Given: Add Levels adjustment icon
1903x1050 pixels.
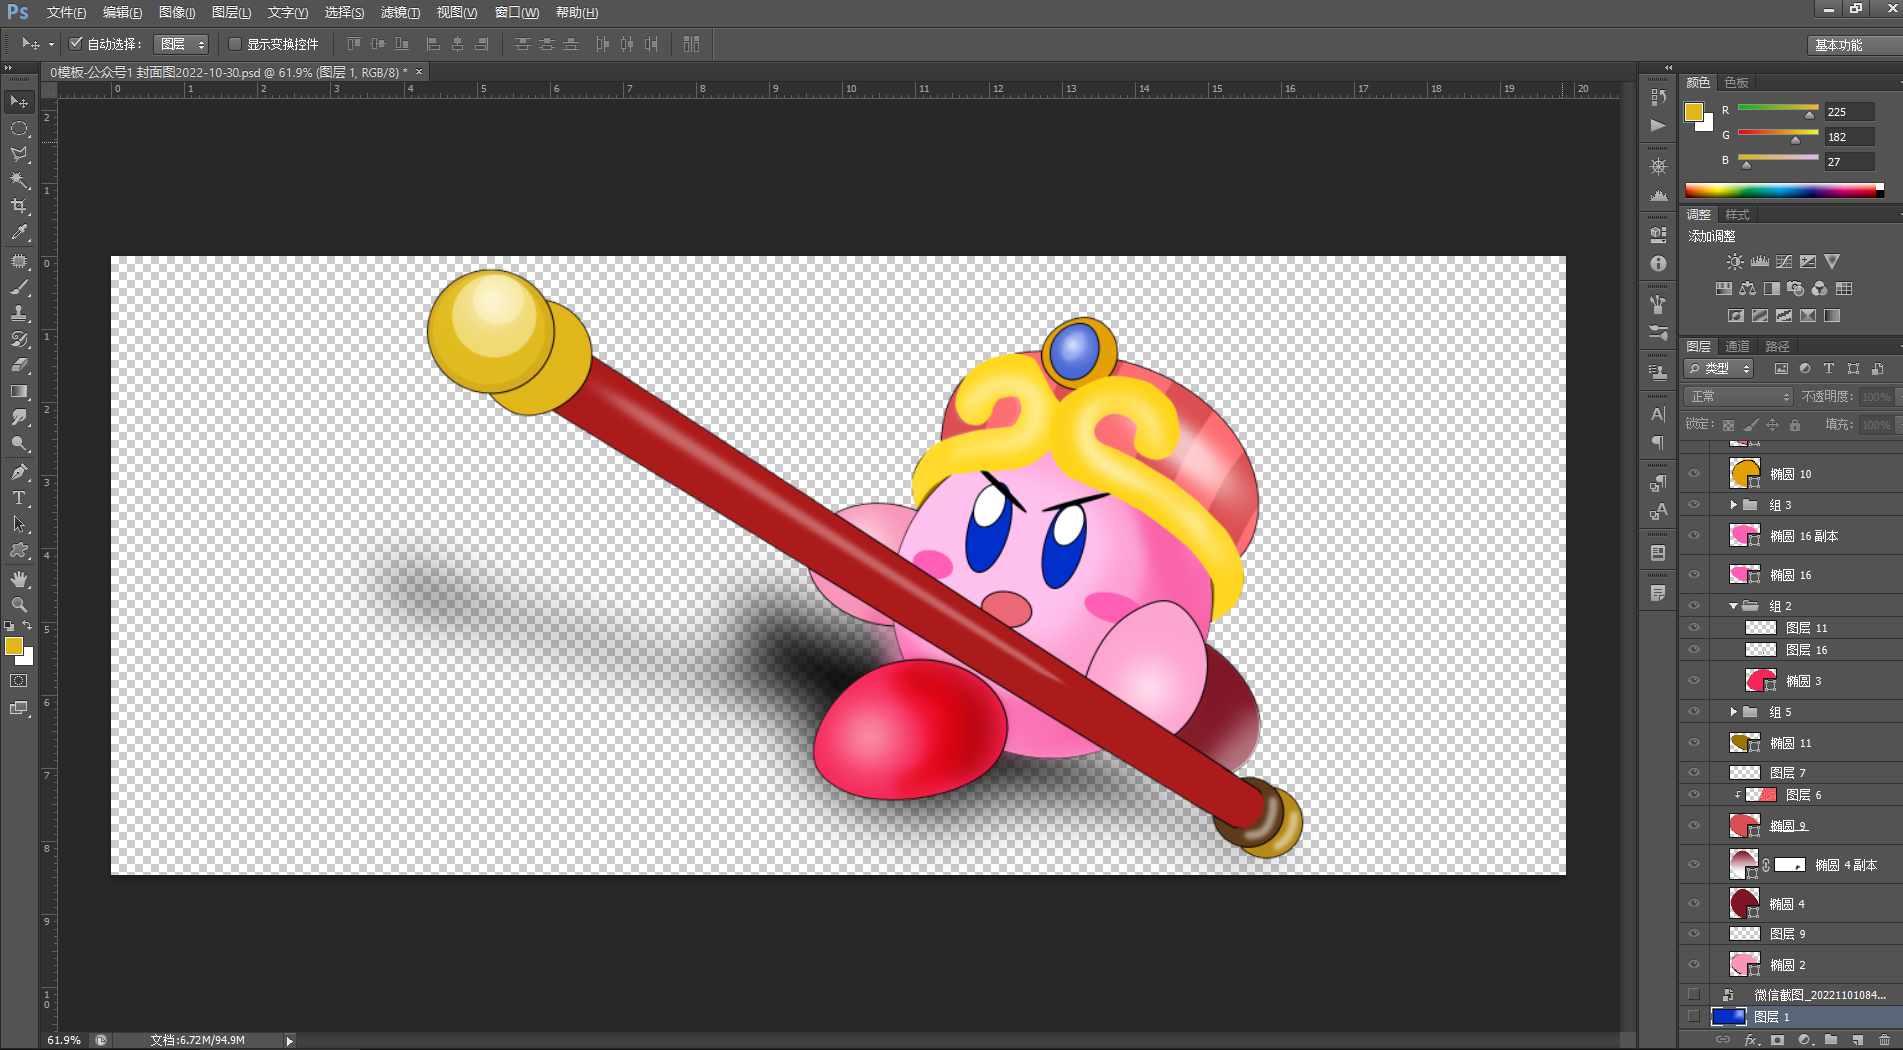Looking at the screenshot, I should click(x=1760, y=262).
